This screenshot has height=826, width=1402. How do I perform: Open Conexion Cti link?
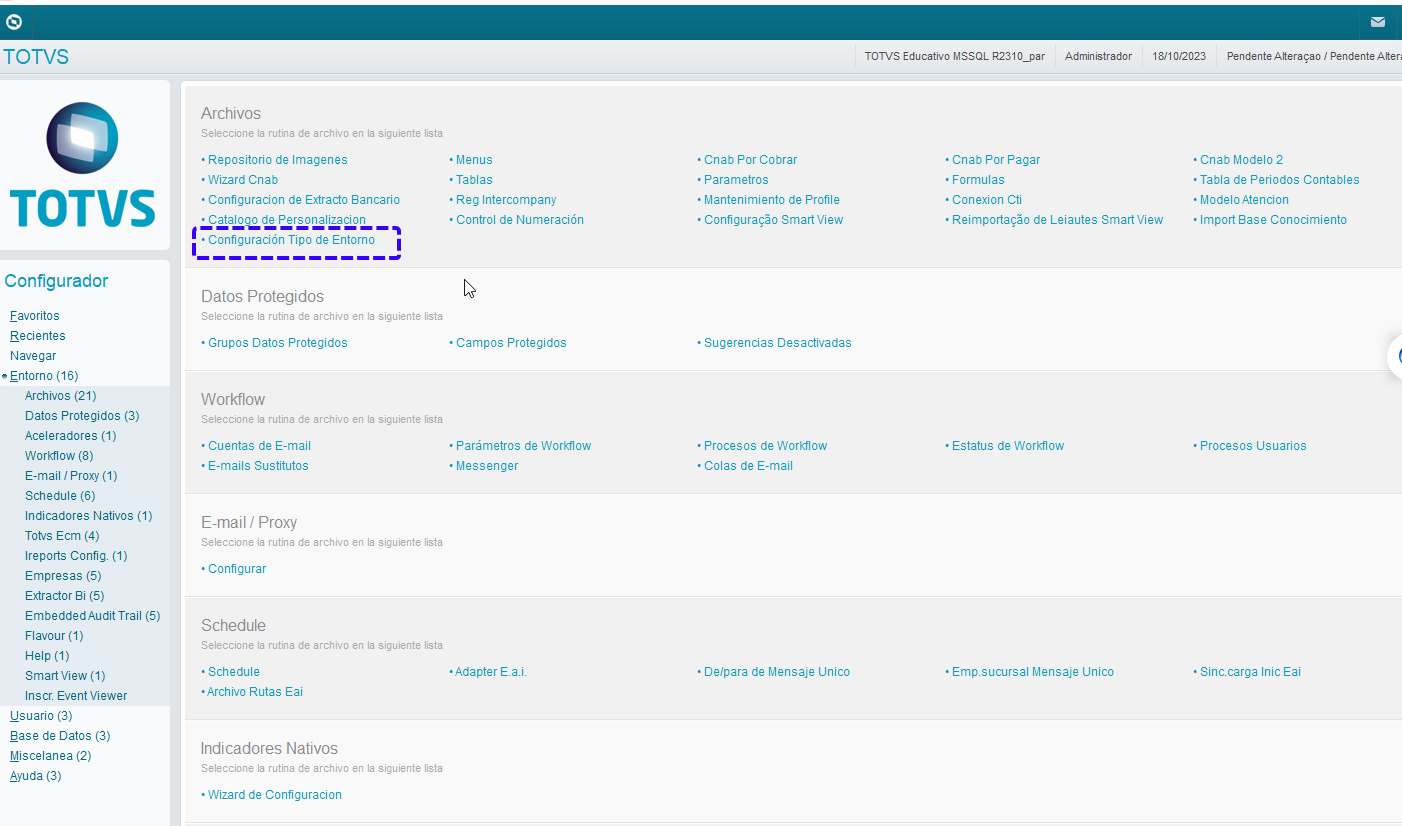coord(987,200)
